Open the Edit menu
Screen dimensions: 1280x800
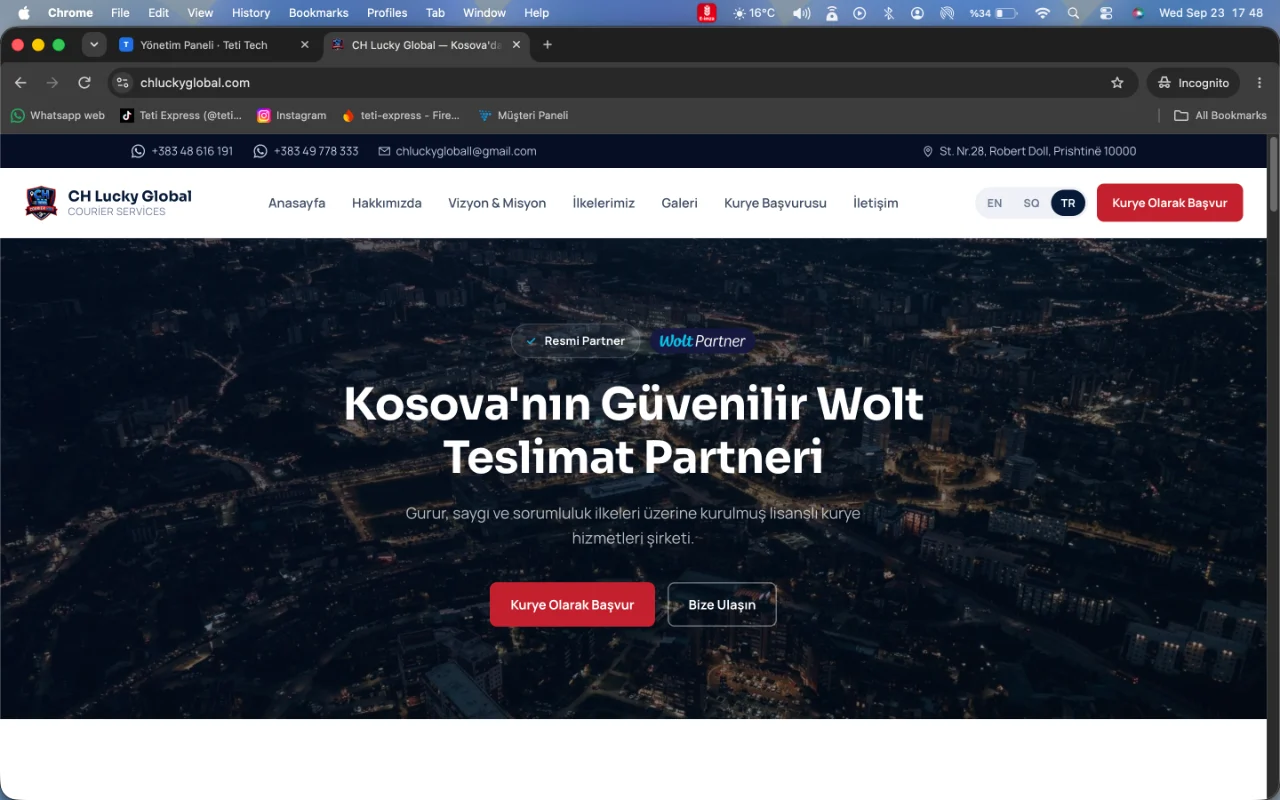coord(158,13)
